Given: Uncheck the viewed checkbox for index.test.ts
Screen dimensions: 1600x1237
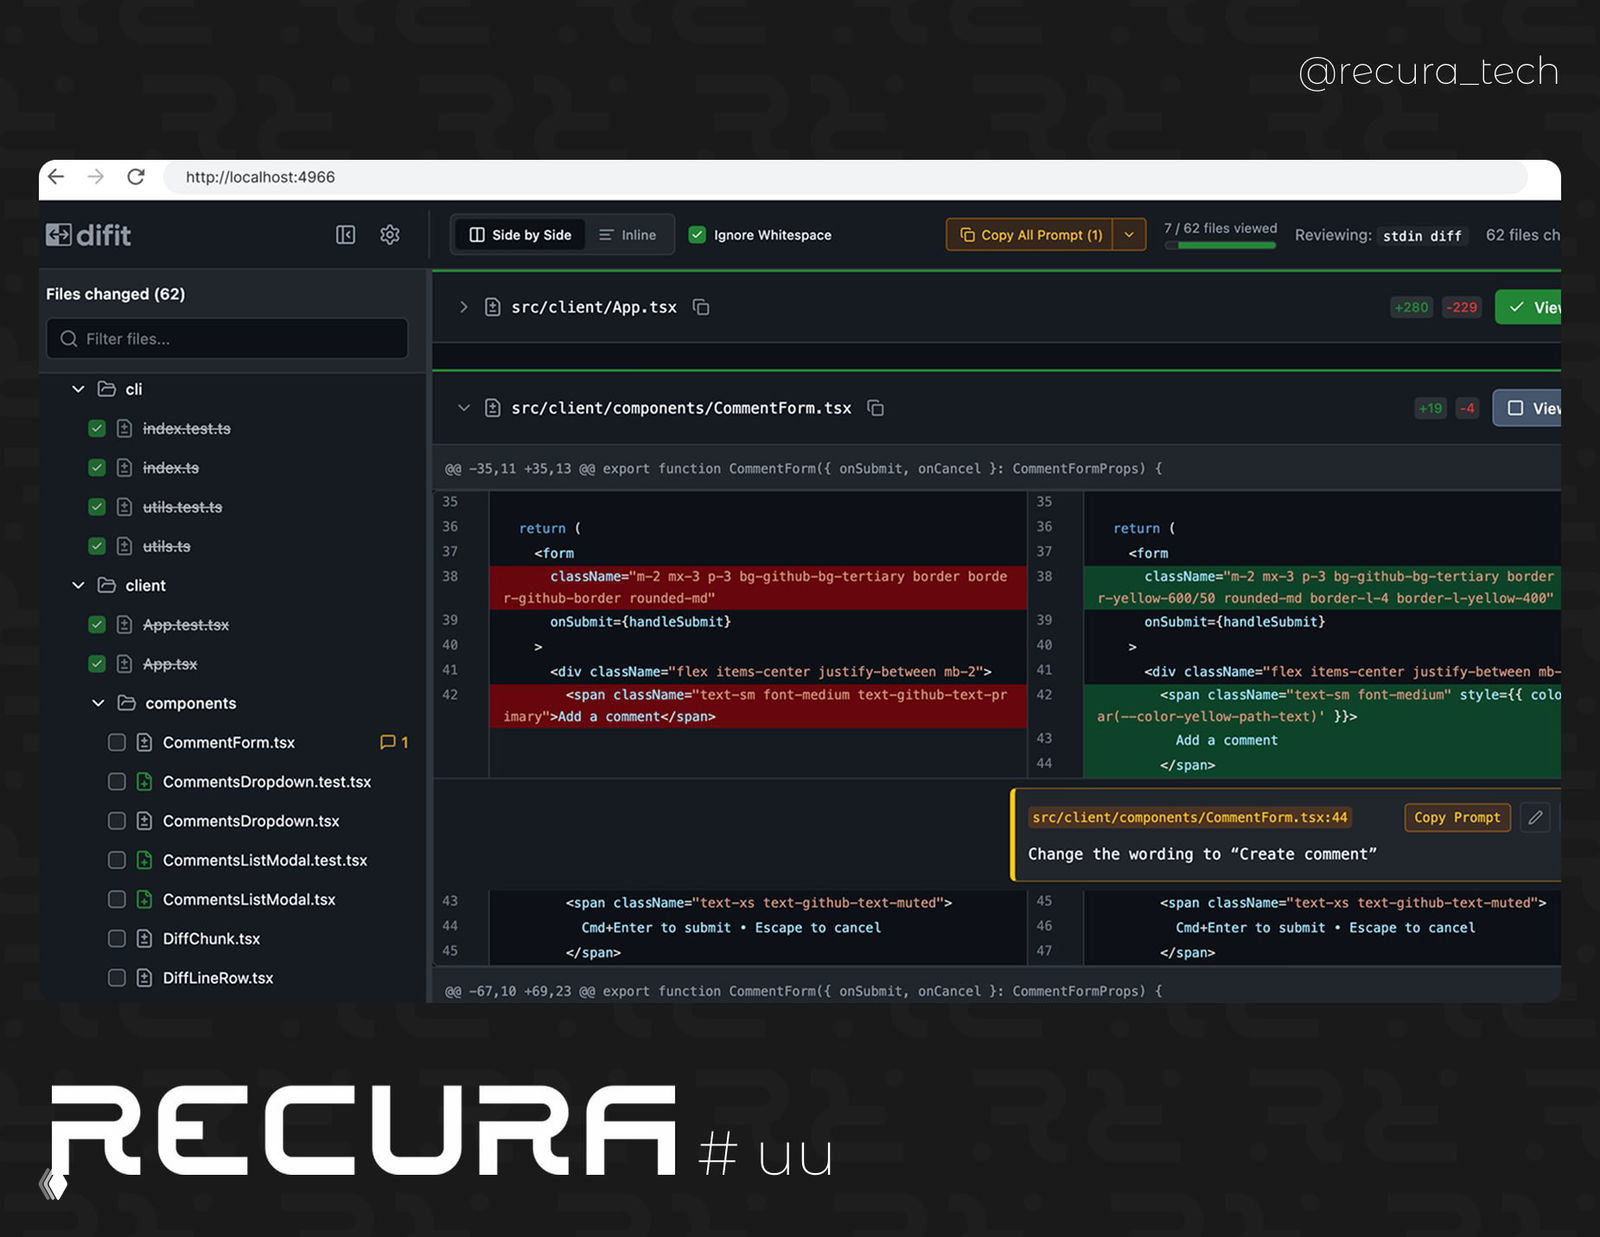Looking at the screenshot, I should pyautogui.click(x=97, y=427).
